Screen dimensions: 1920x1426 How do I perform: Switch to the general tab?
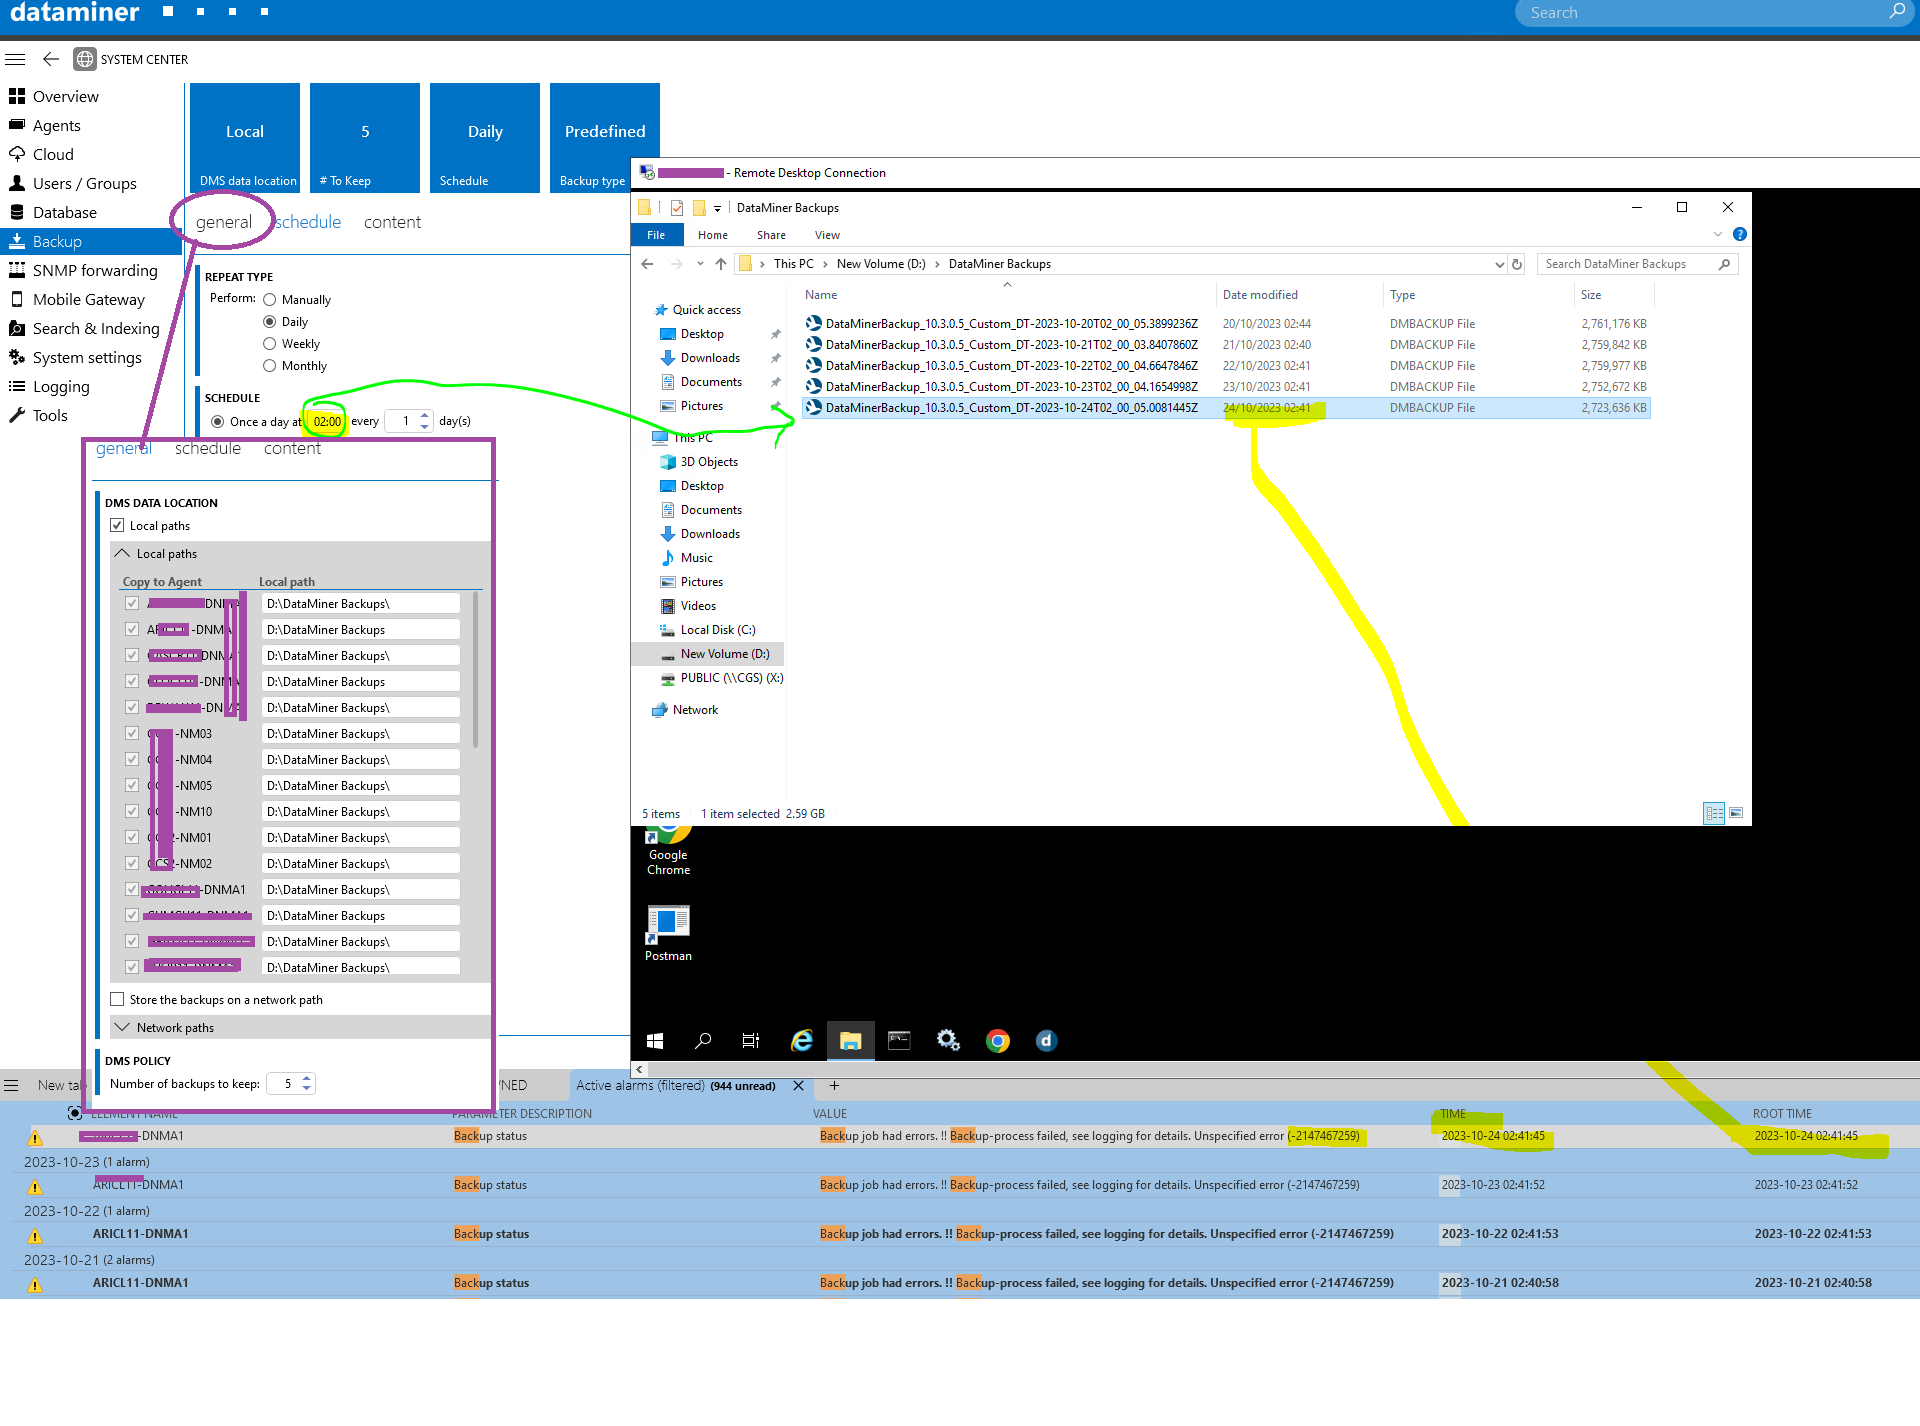223,222
